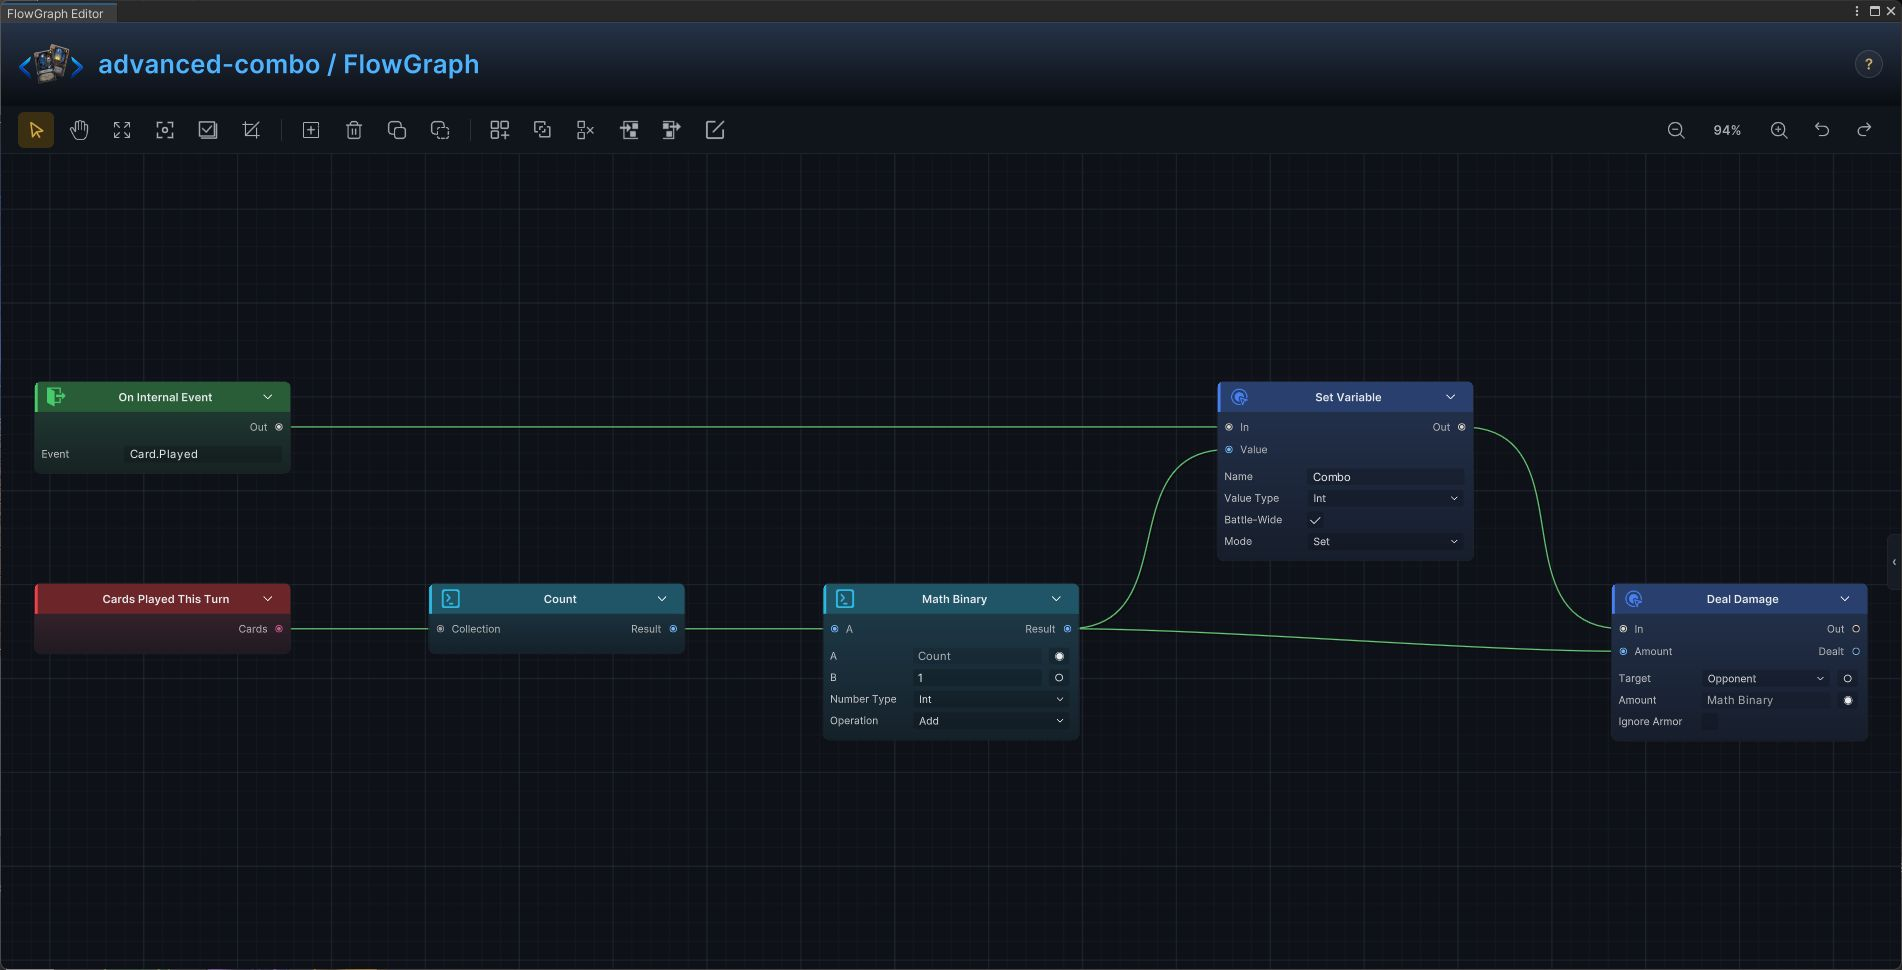Click the frame selection focus icon
The image size is (1902, 970).
coord(165,130)
